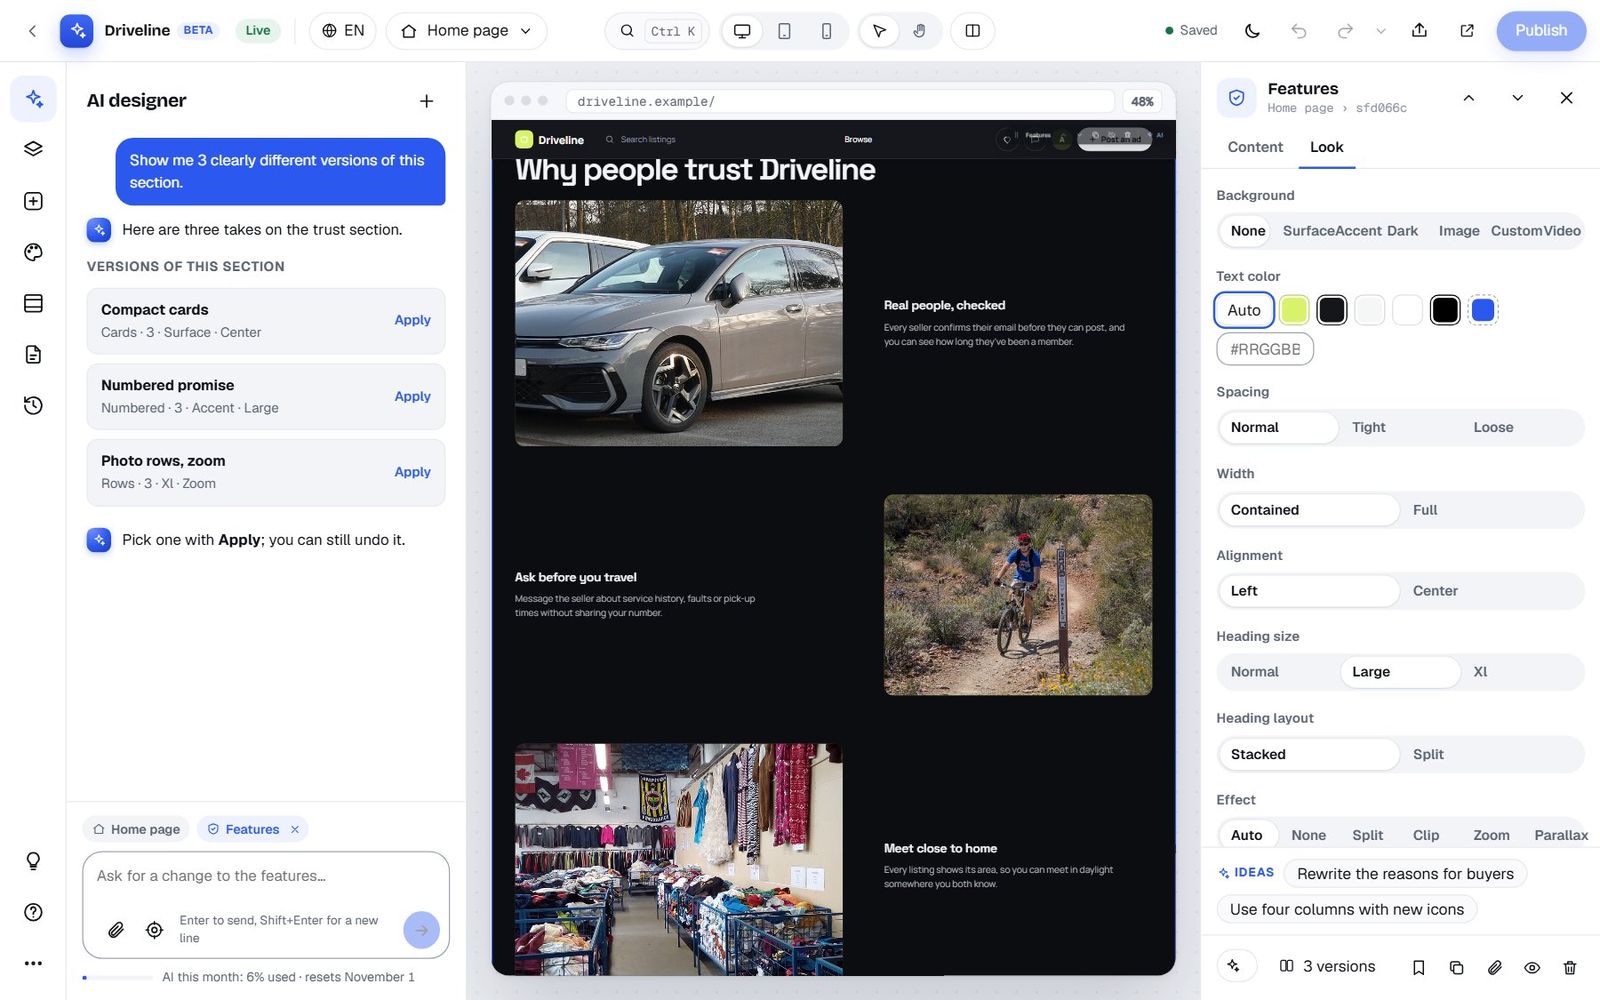Toggle Features section visibility eye icon
The width and height of the screenshot is (1600, 1000).
click(1532, 967)
